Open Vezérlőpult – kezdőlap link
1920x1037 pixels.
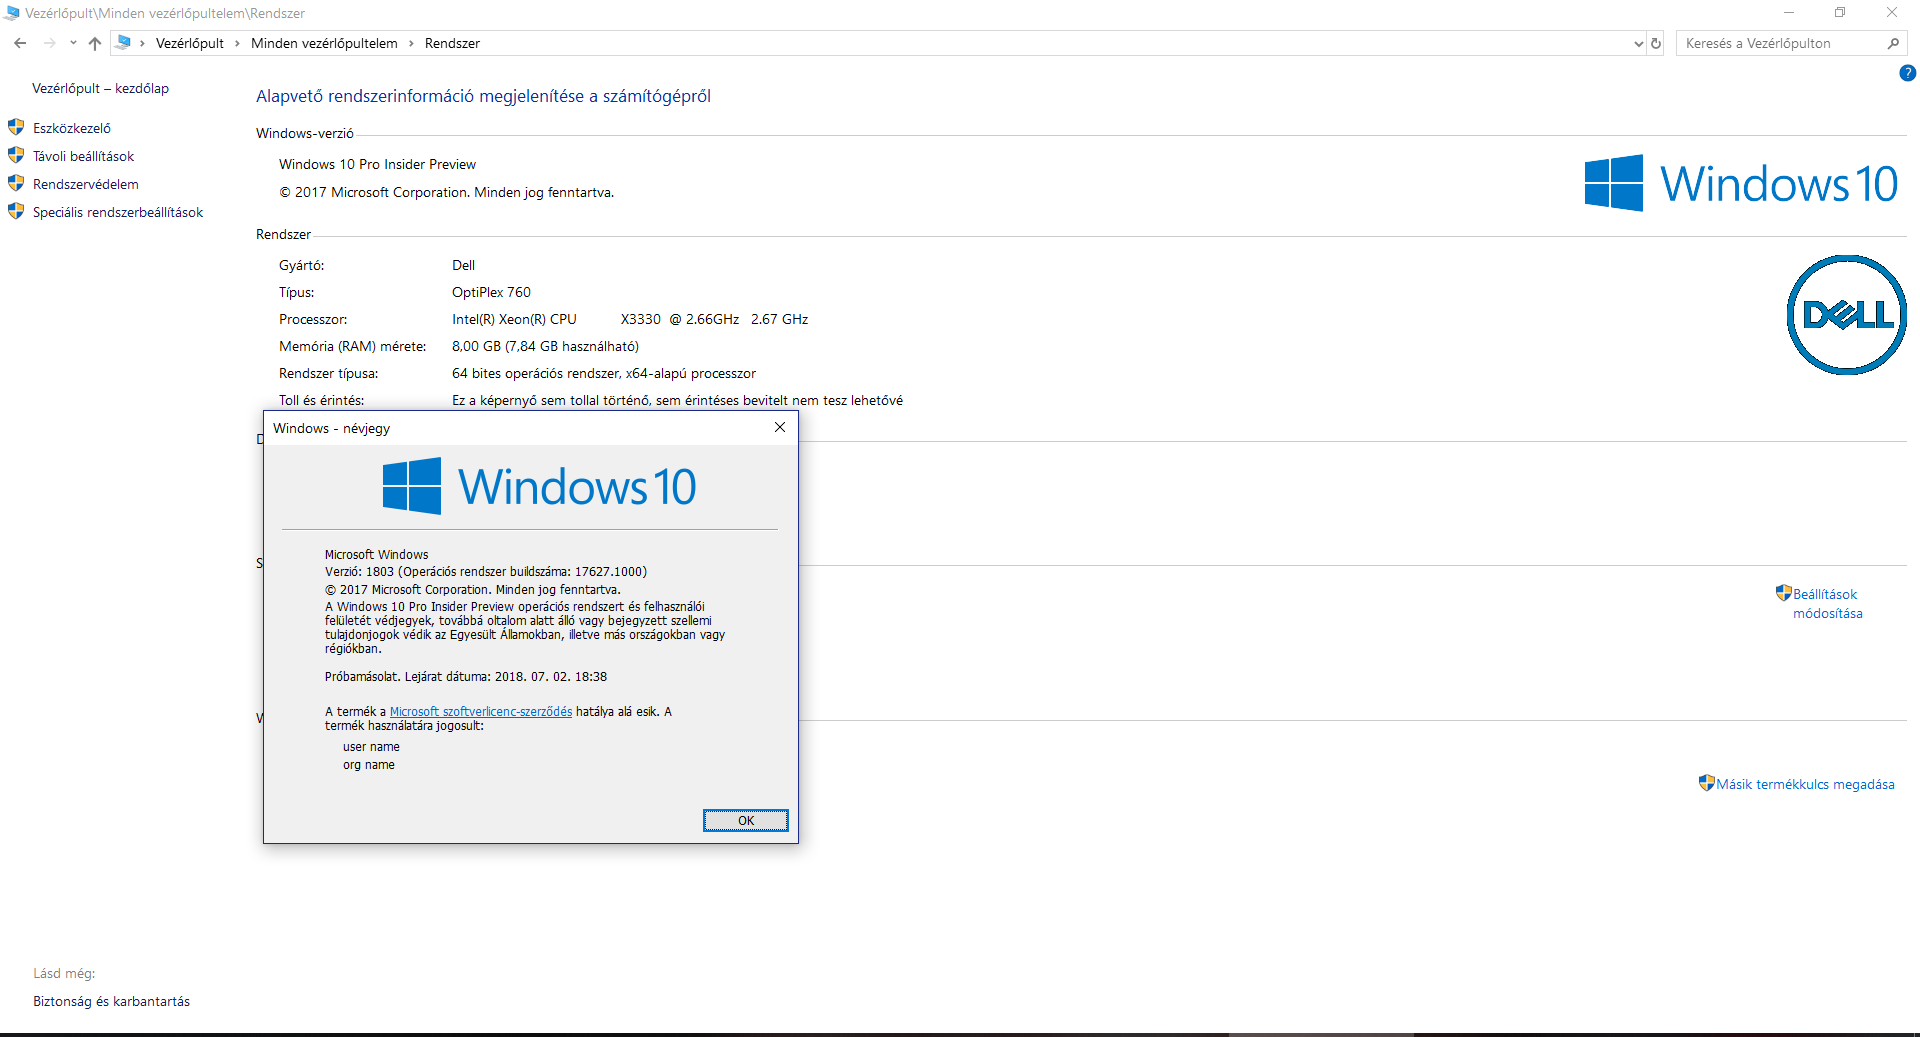pos(100,88)
